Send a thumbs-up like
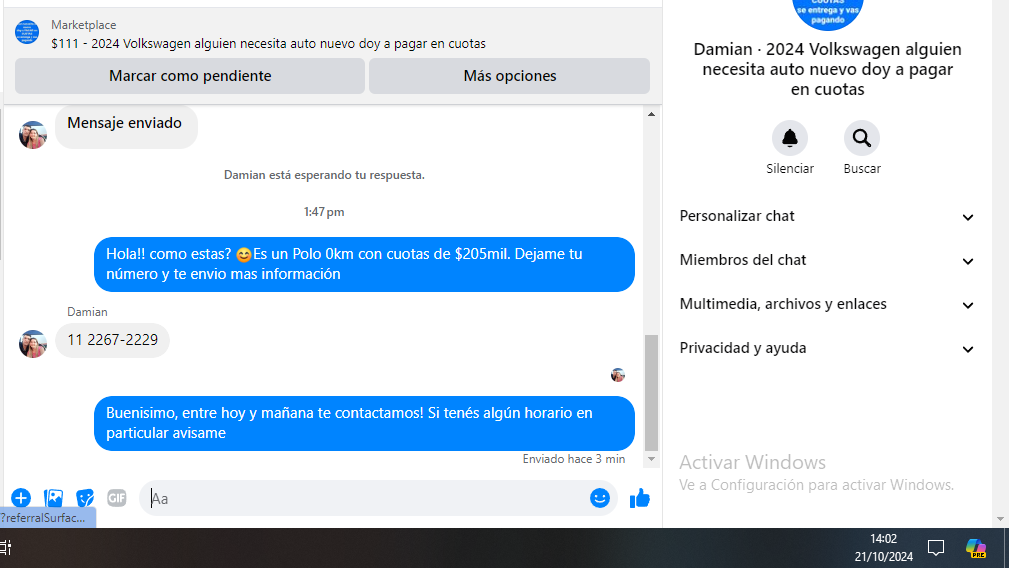 coord(640,498)
